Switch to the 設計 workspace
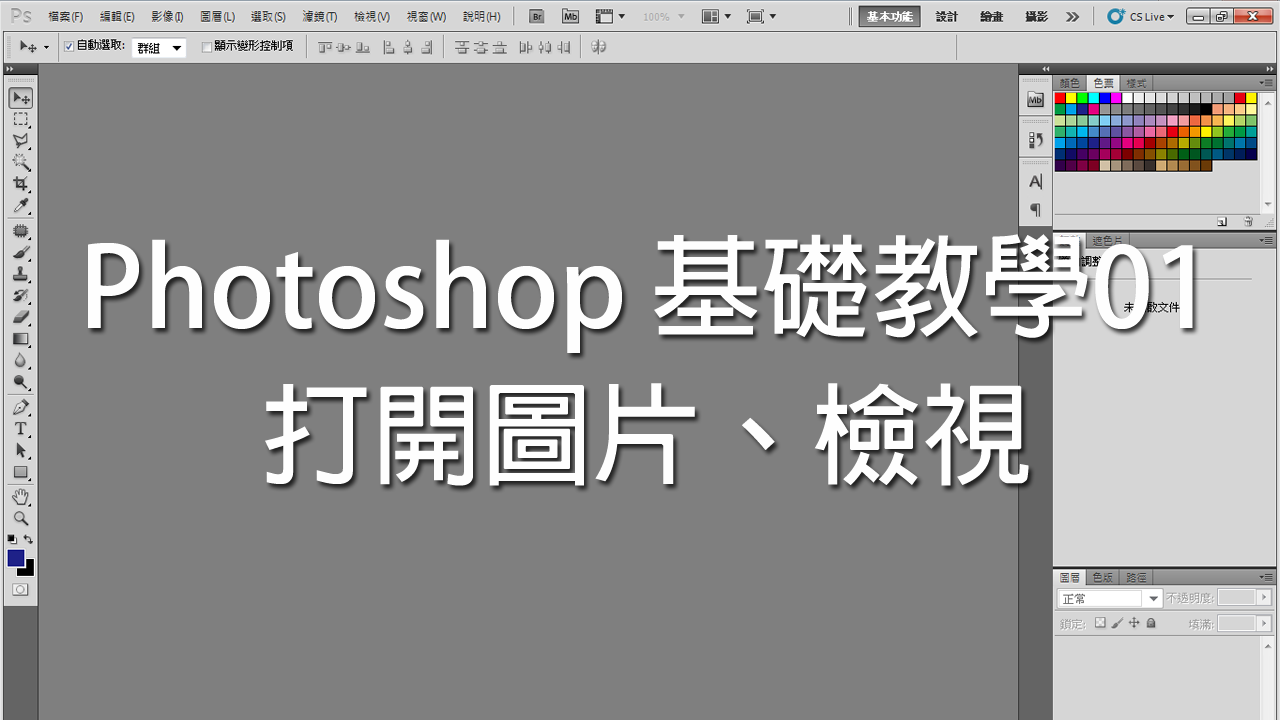Screen dimensions: 1280x720 point(946,17)
